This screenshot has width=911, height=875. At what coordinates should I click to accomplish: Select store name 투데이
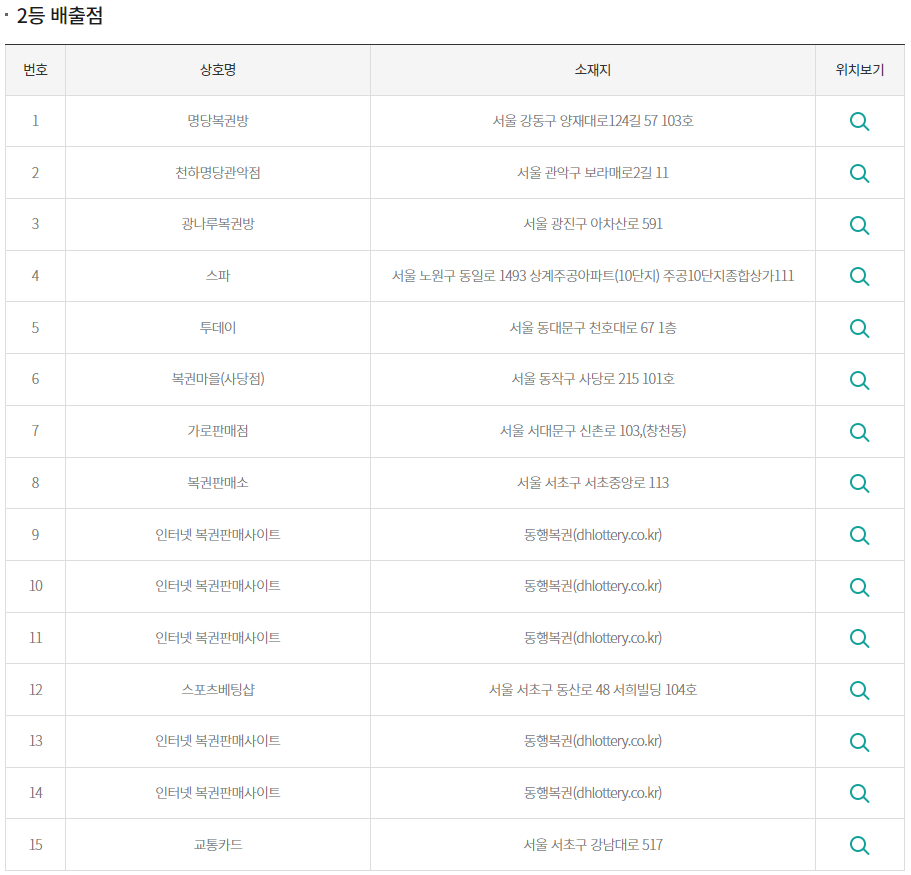[218, 328]
